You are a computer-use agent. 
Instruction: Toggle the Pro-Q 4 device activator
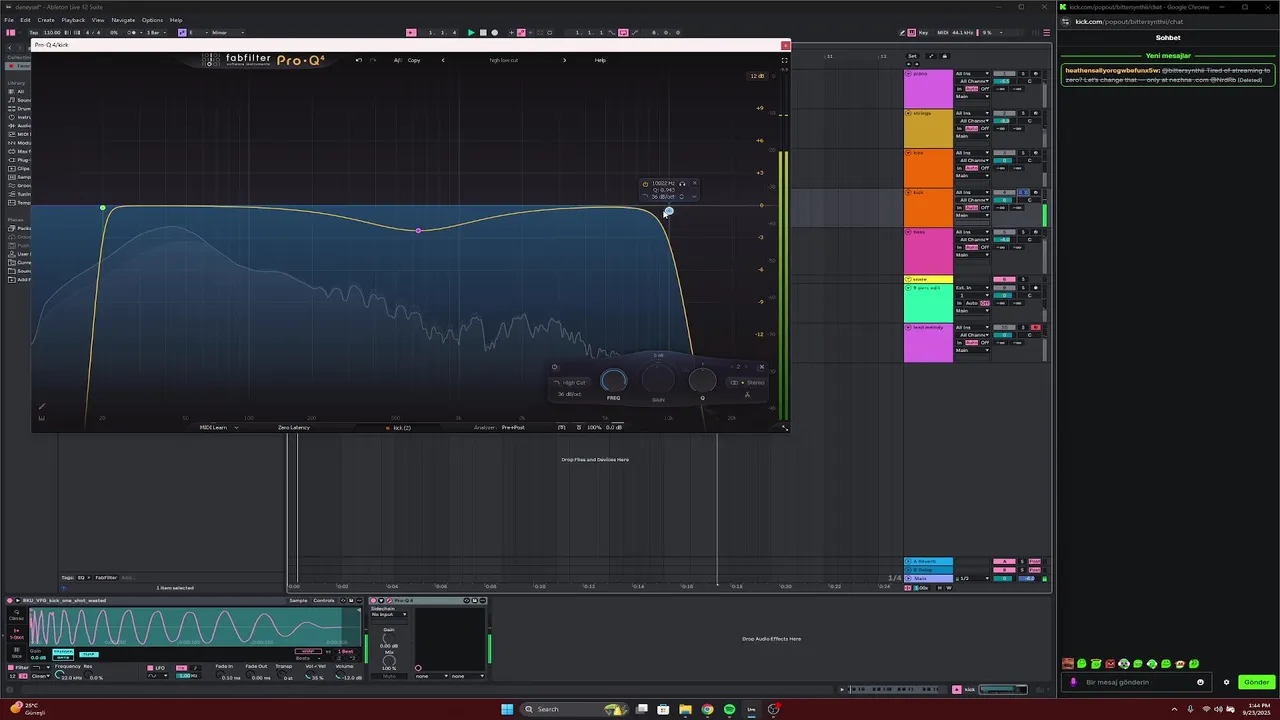374,601
